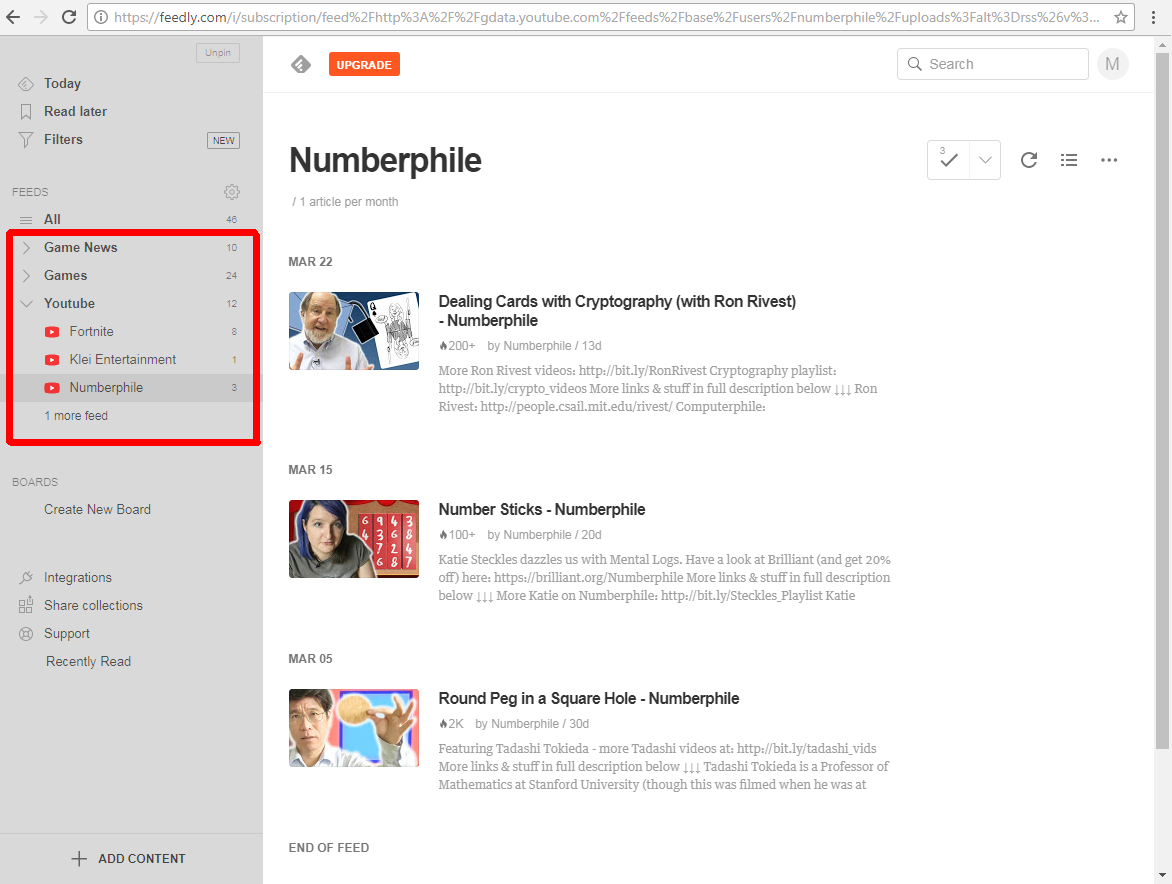Screen dimensions: 1172x884
Task: Open Support link
Action: pyautogui.click(x=67, y=634)
